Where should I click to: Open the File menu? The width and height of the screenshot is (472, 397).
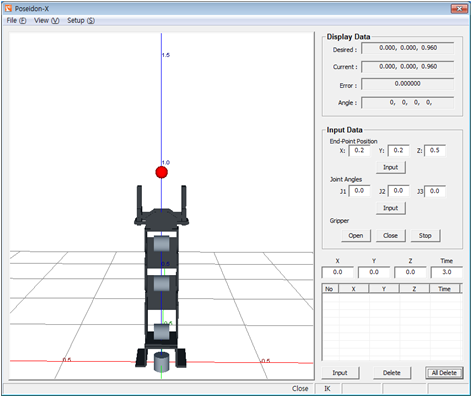16,21
